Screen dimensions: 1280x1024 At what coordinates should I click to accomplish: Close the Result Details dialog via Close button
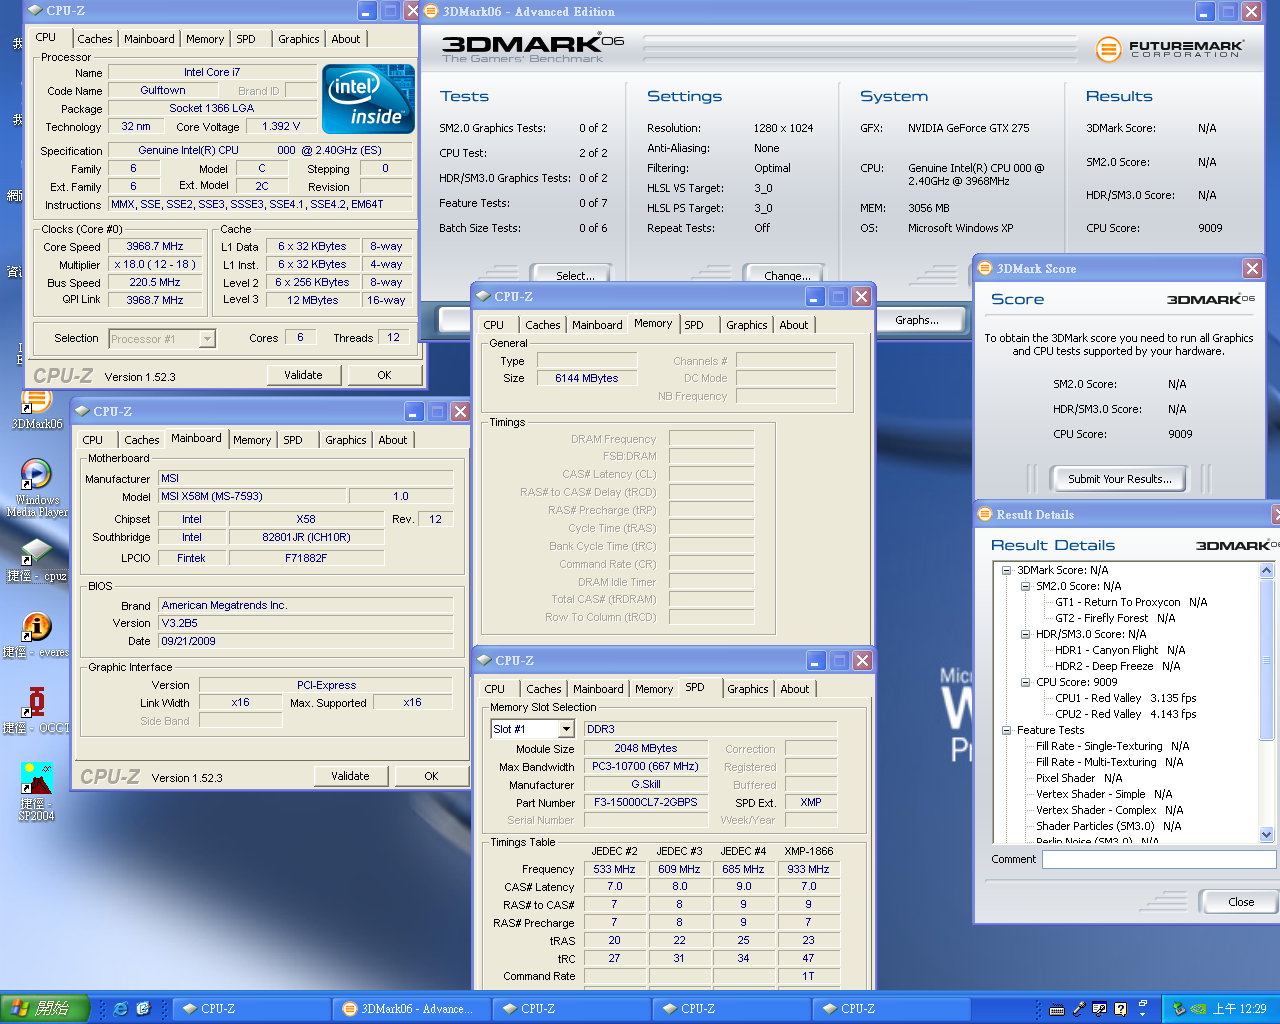click(1241, 902)
